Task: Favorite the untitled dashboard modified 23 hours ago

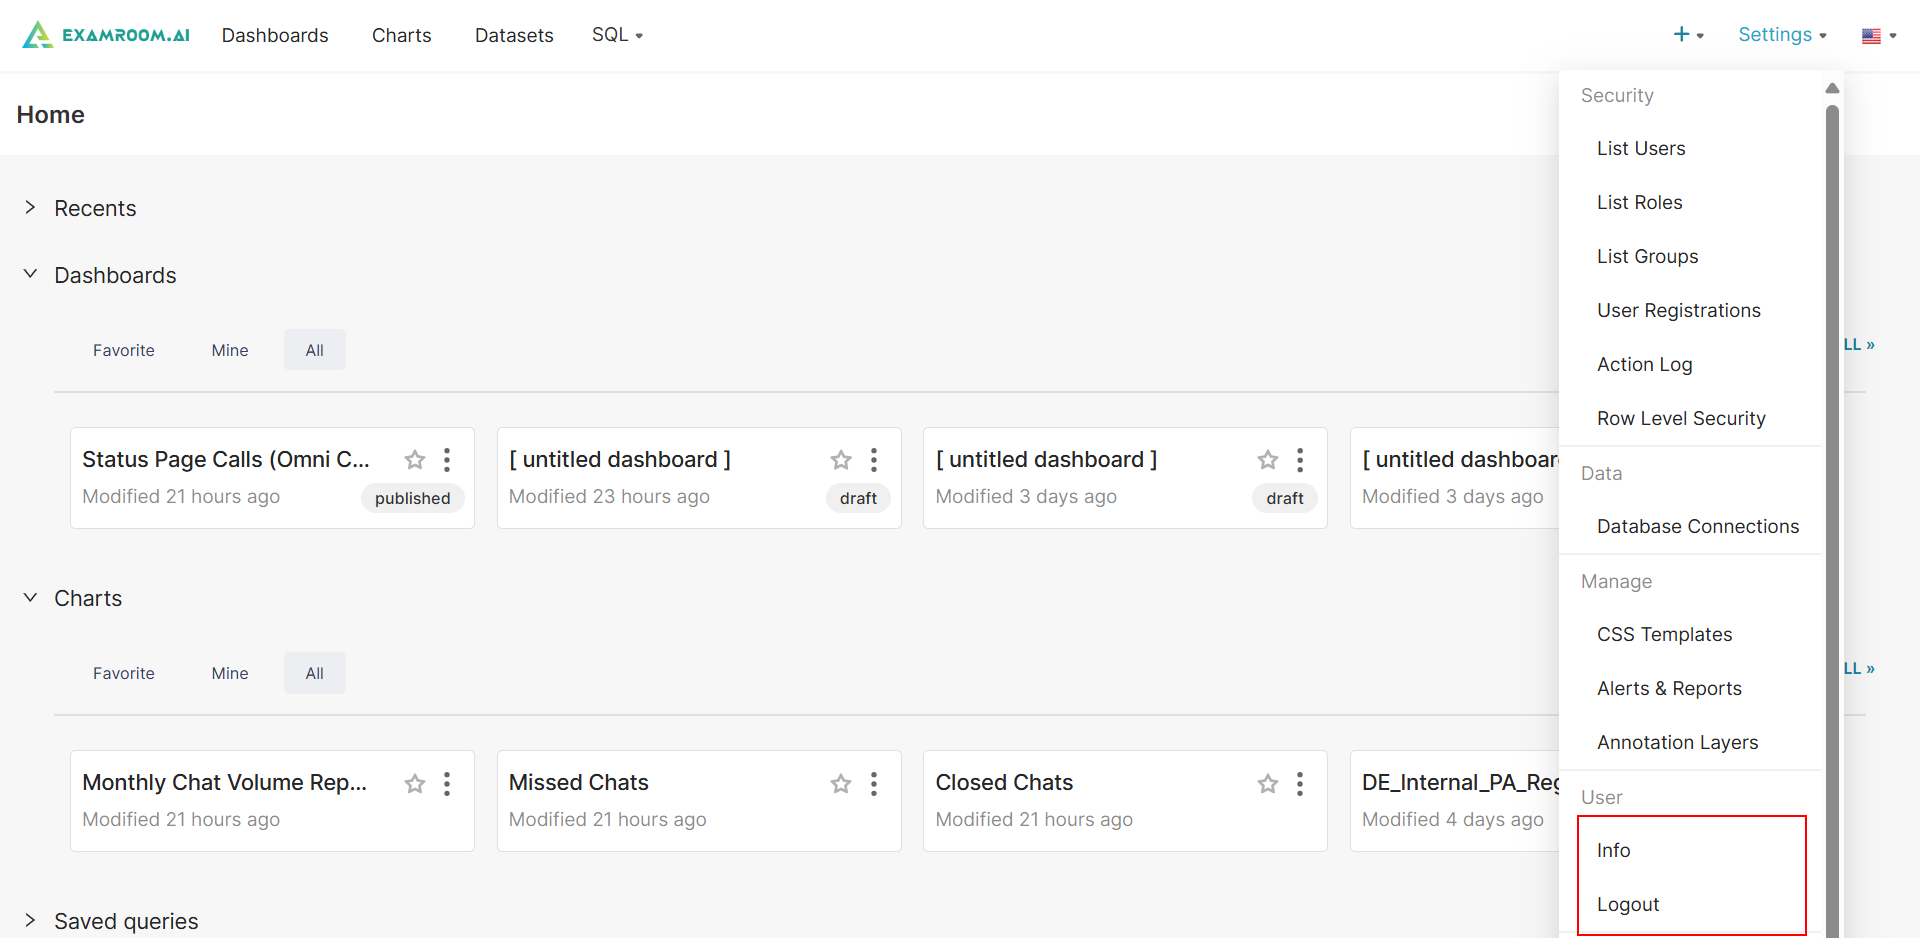Action: 841,460
